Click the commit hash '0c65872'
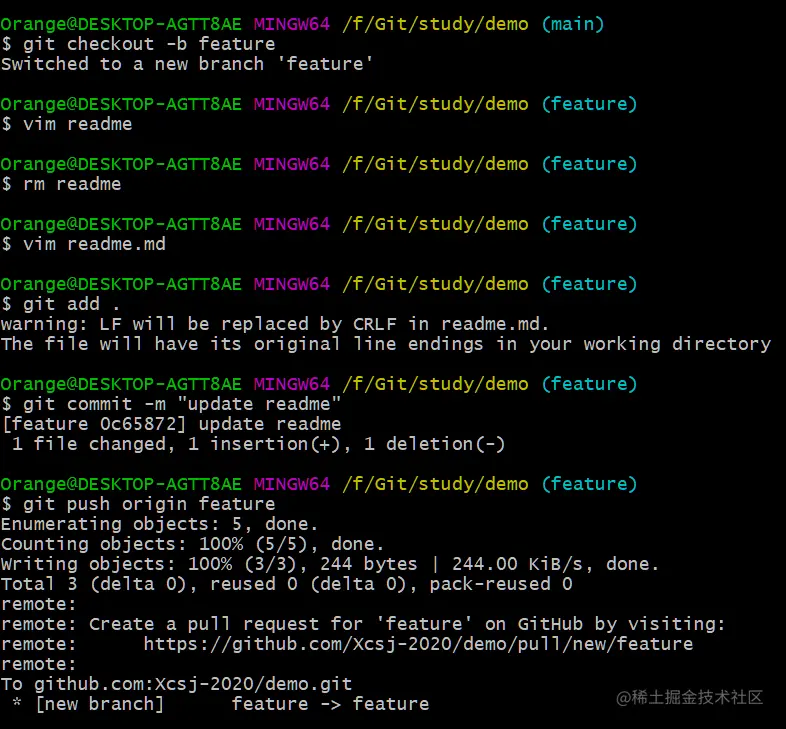The image size is (786, 729). 138,424
